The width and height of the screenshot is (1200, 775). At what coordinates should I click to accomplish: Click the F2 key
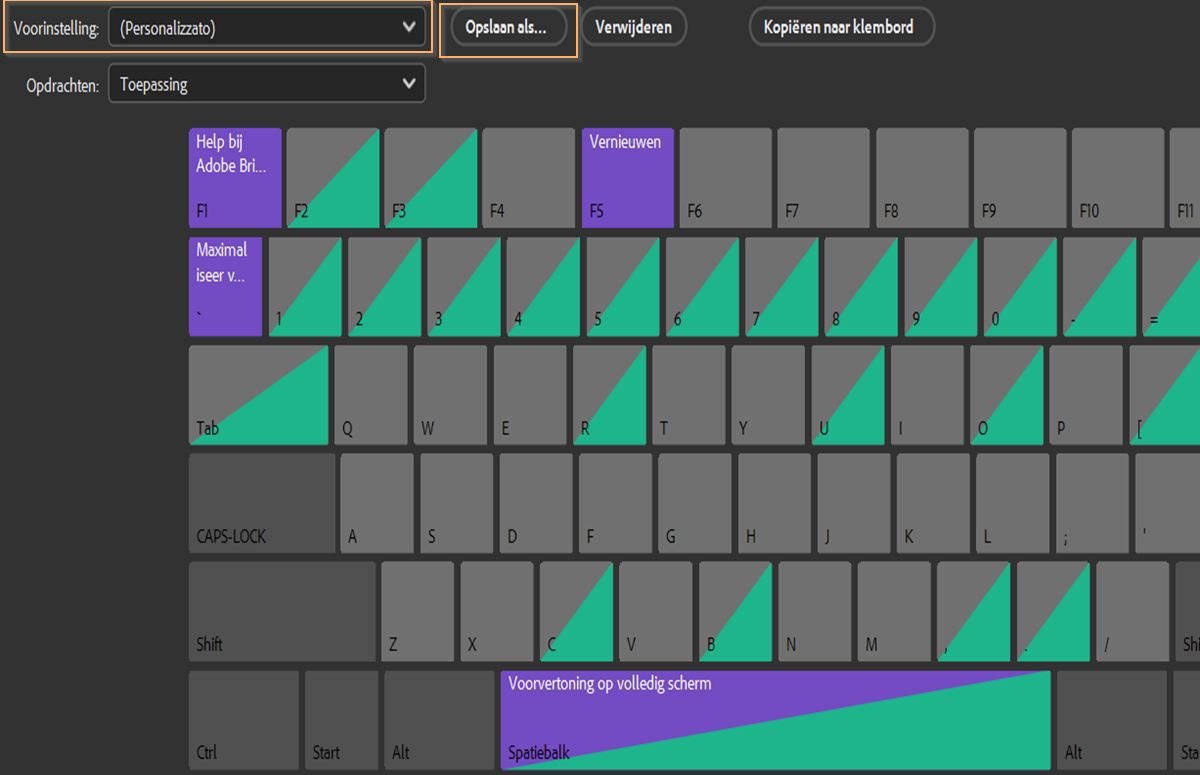click(x=333, y=178)
